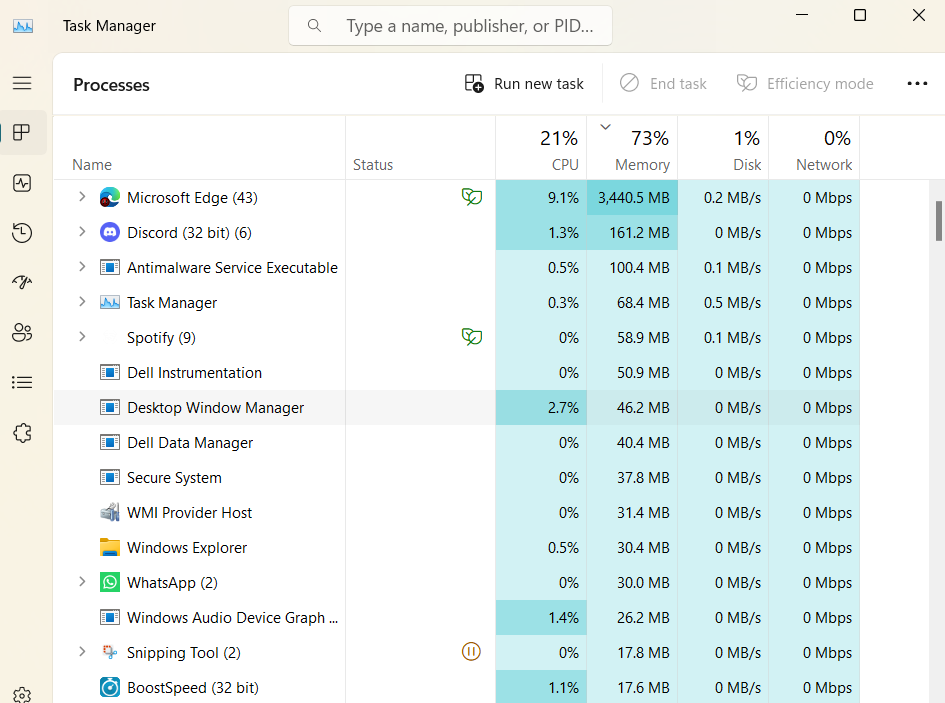Toggle the hamburger navigation menu
Viewport: 945px width, 703px height.
tap(22, 83)
